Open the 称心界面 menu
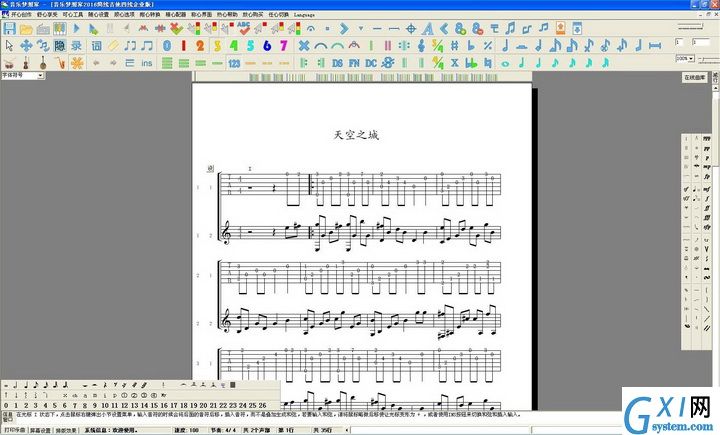The width and height of the screenshot is (720, 435). click(201, 15)
